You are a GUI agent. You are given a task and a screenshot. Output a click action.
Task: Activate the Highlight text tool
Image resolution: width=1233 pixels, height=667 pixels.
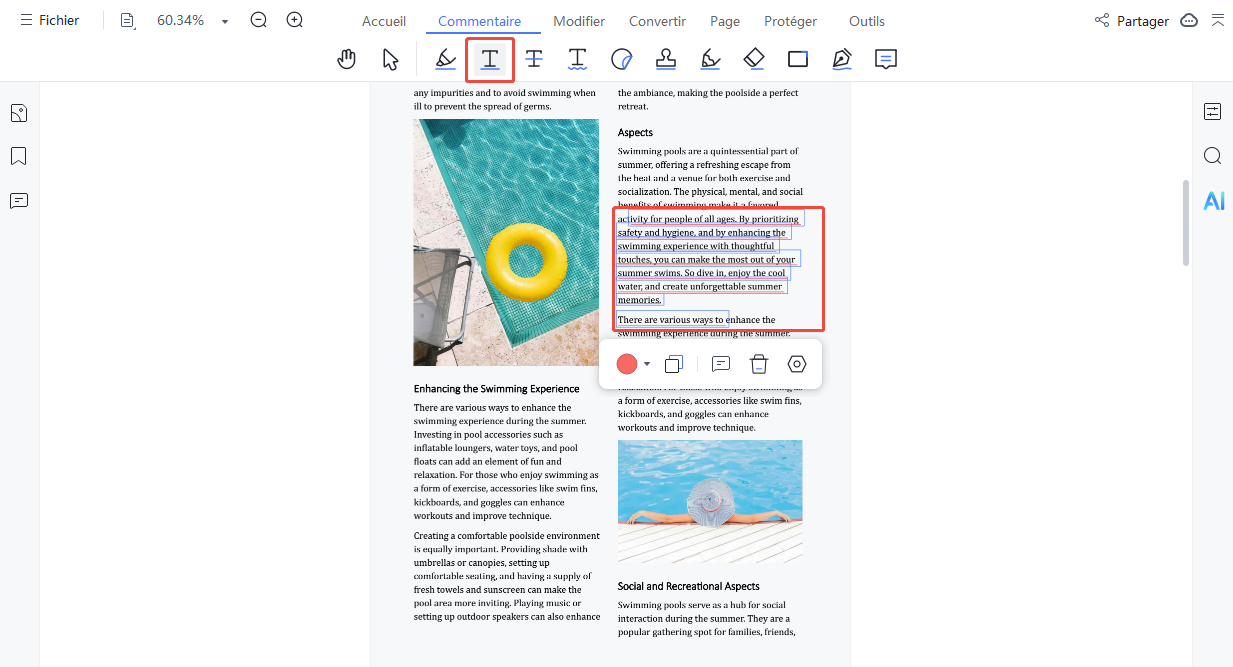(x=446, y=59)
